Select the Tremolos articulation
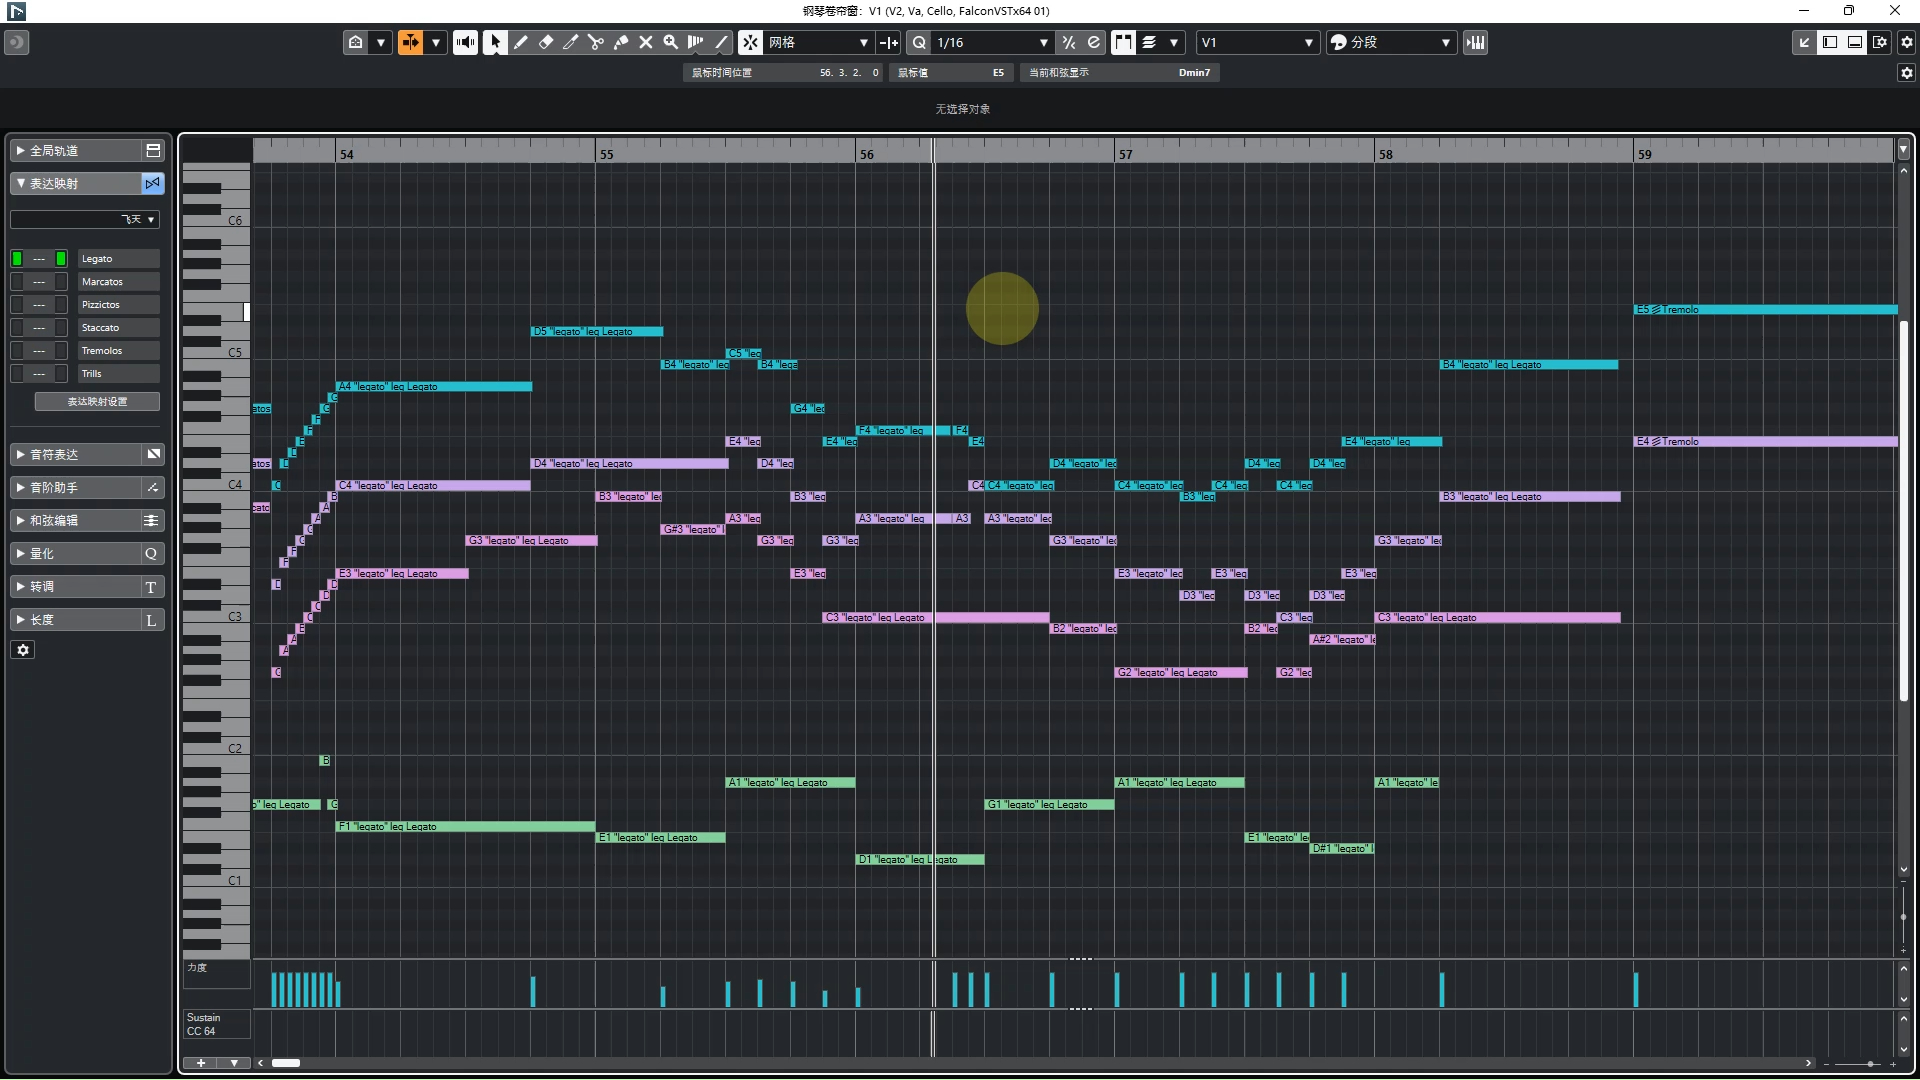Screen dimensions: 1920x1080 [x=118, y=350]
